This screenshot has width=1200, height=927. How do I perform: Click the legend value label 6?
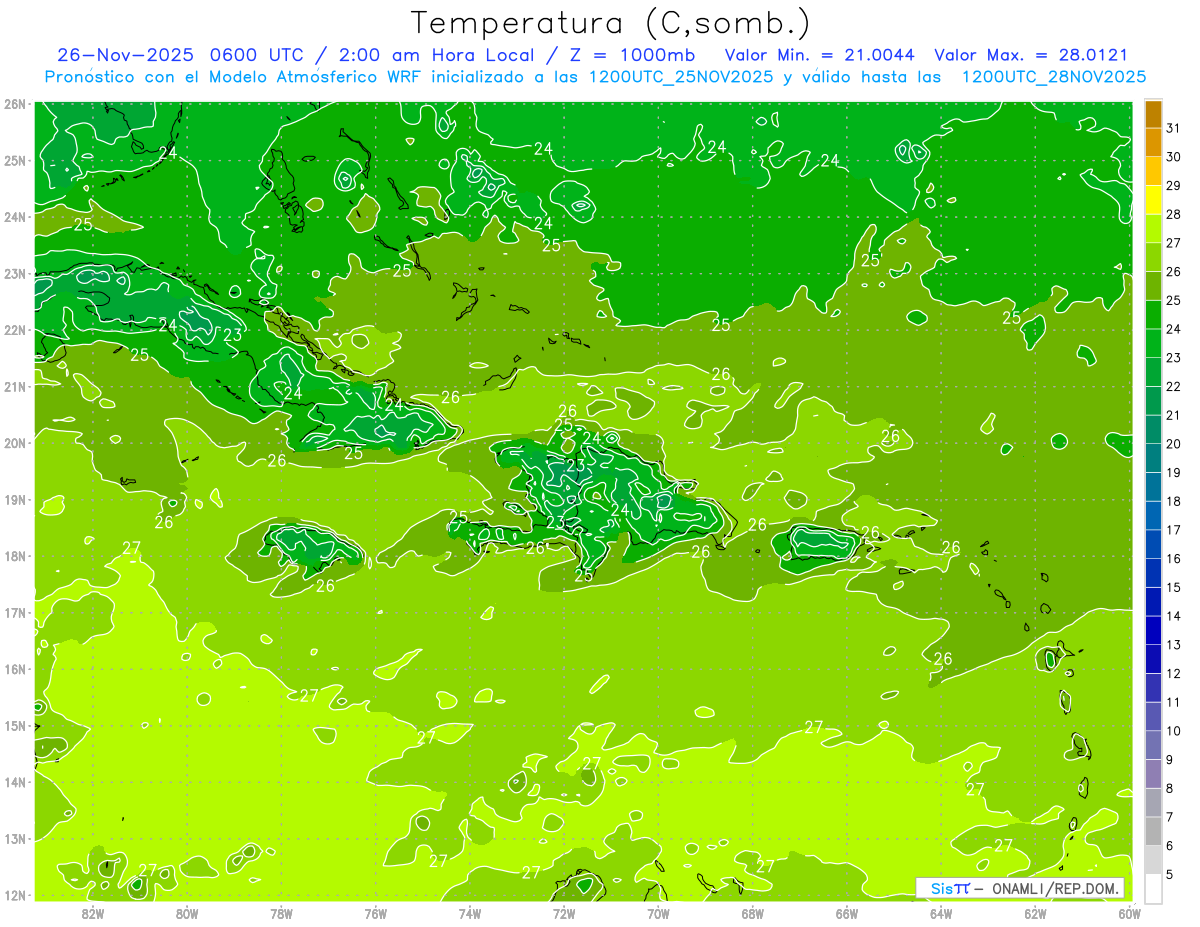point(1170,846)
